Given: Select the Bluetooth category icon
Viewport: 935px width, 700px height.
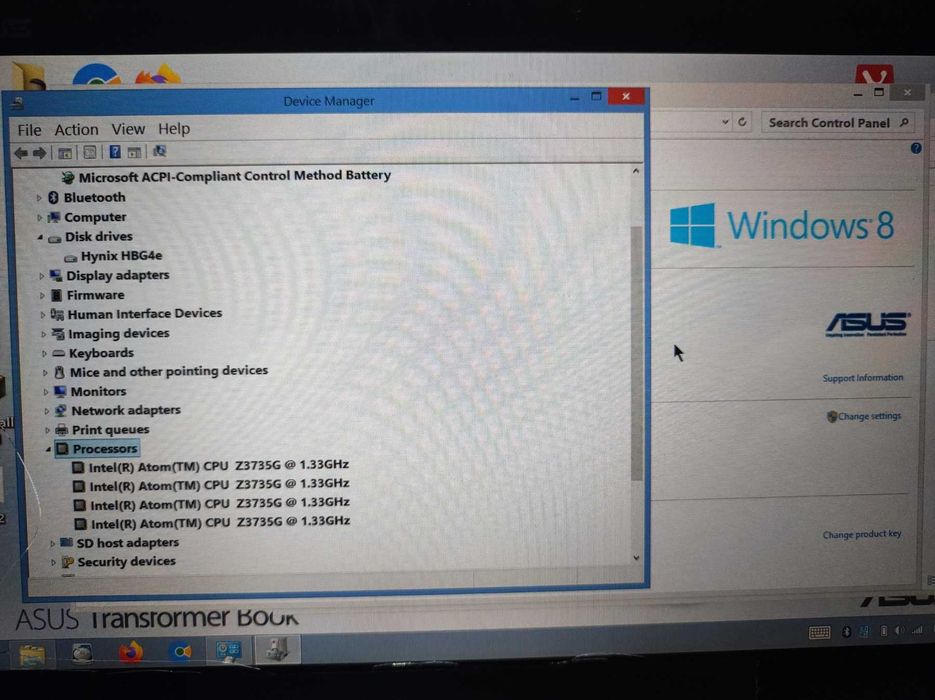Looking at the screenshot, I should (x=54, y=197).
